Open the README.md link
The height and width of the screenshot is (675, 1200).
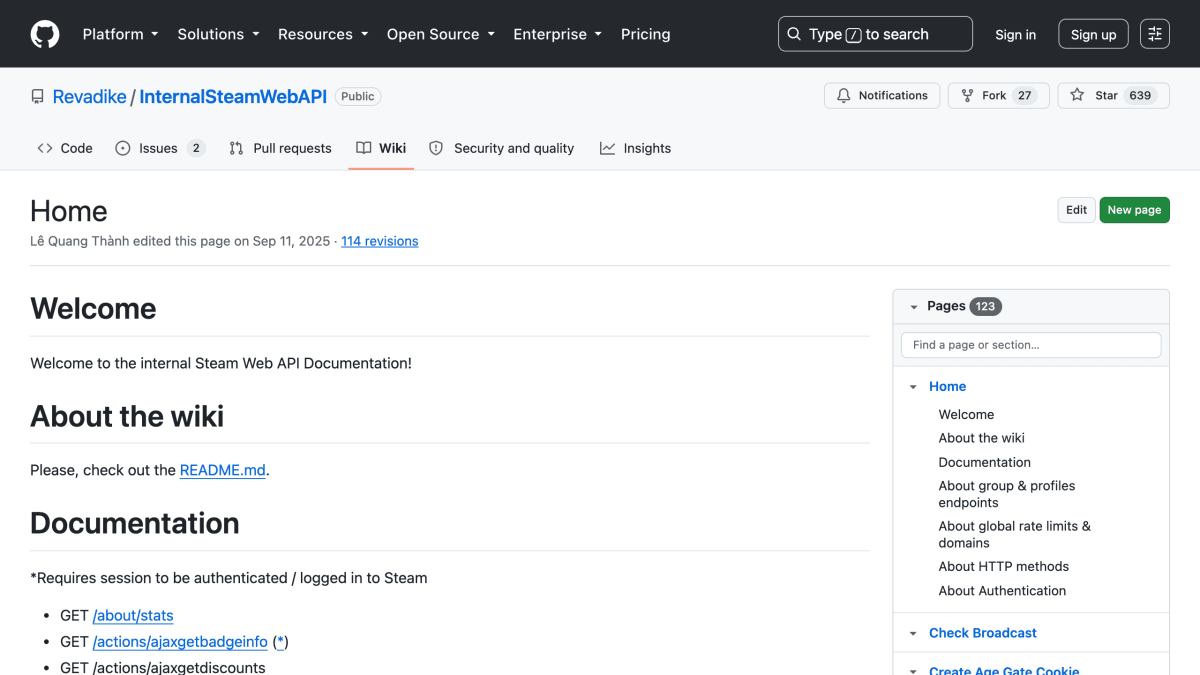click(x=223, y=470)
